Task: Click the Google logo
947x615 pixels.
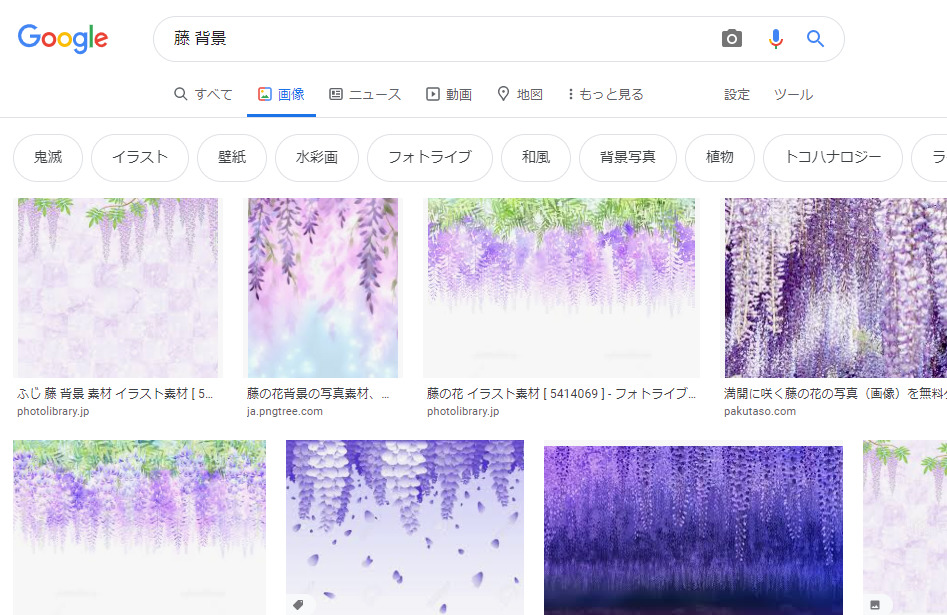Action: [63, 39]
